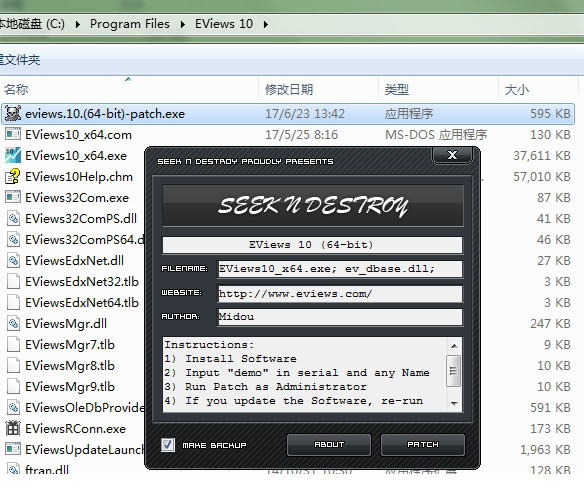This screenshot has height=492, width=584.
Task: Click the 新建文件夹 toolbar button
Action: pos(20,60)
